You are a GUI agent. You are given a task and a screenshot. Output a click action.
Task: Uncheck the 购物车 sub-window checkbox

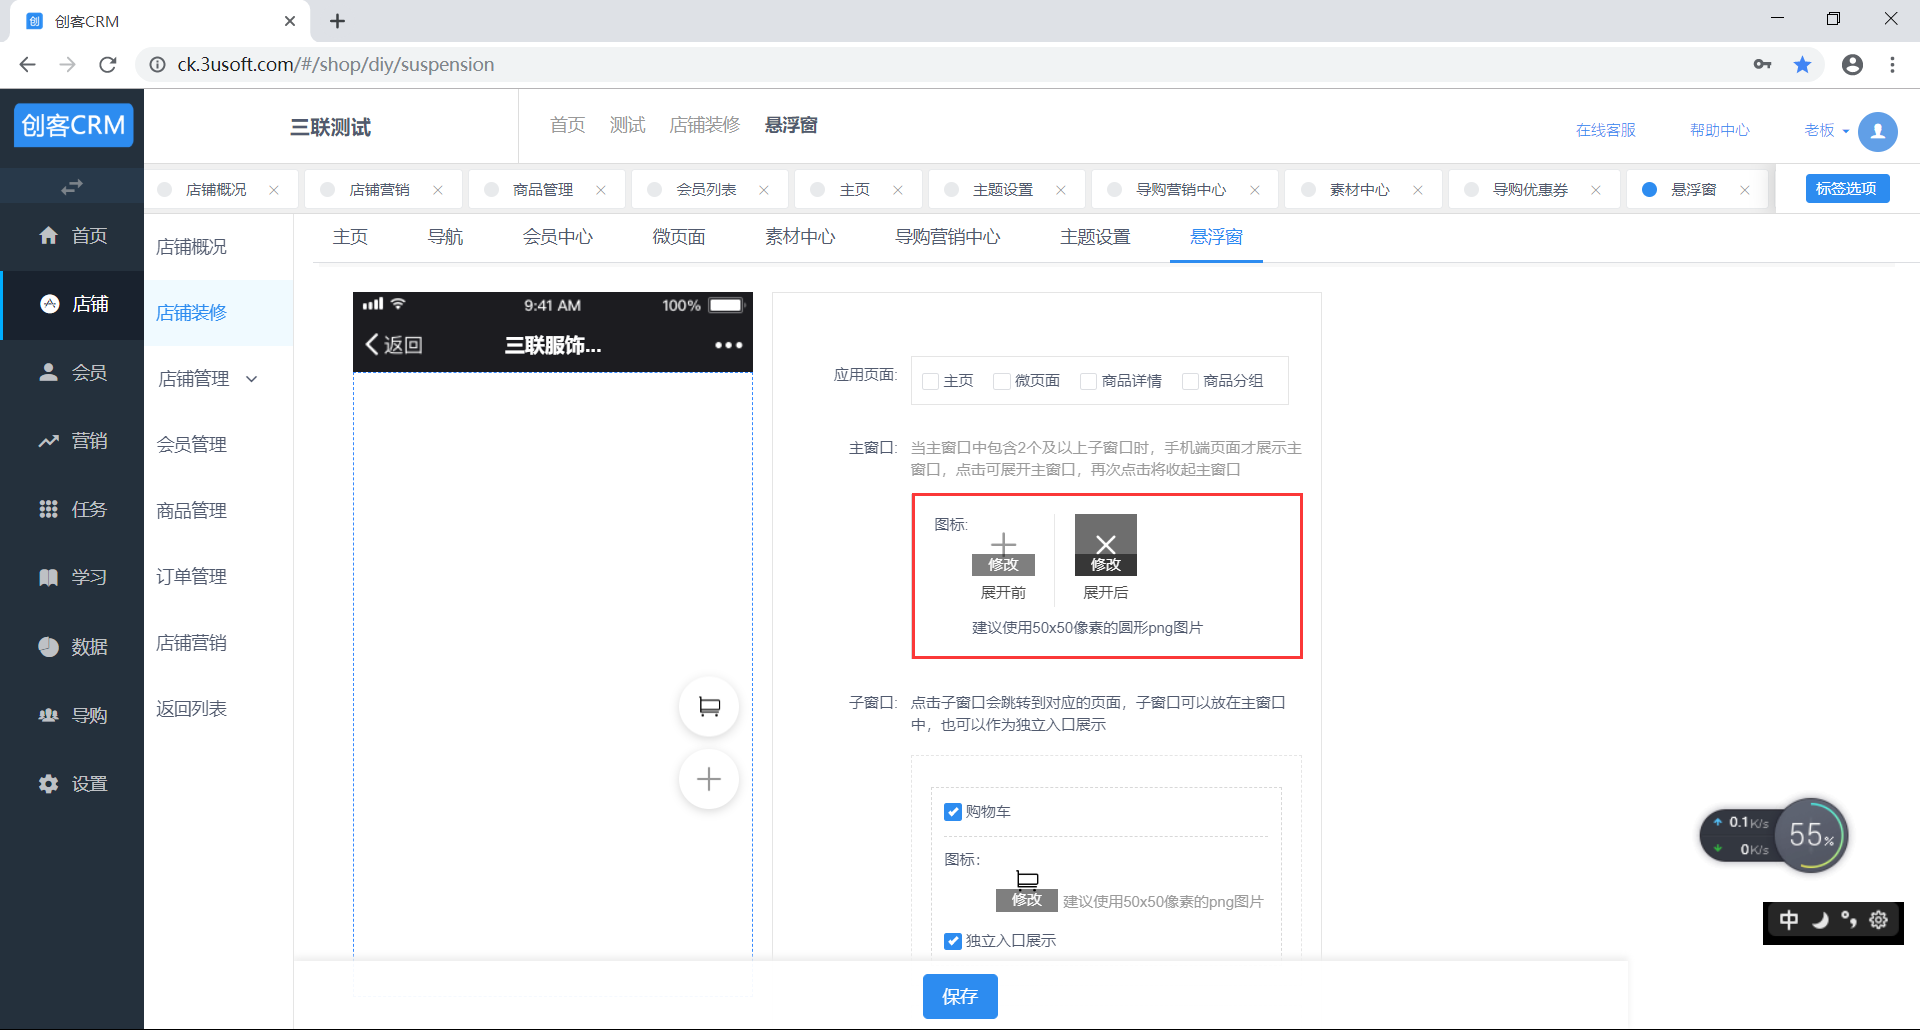click(x=953, y=812)
